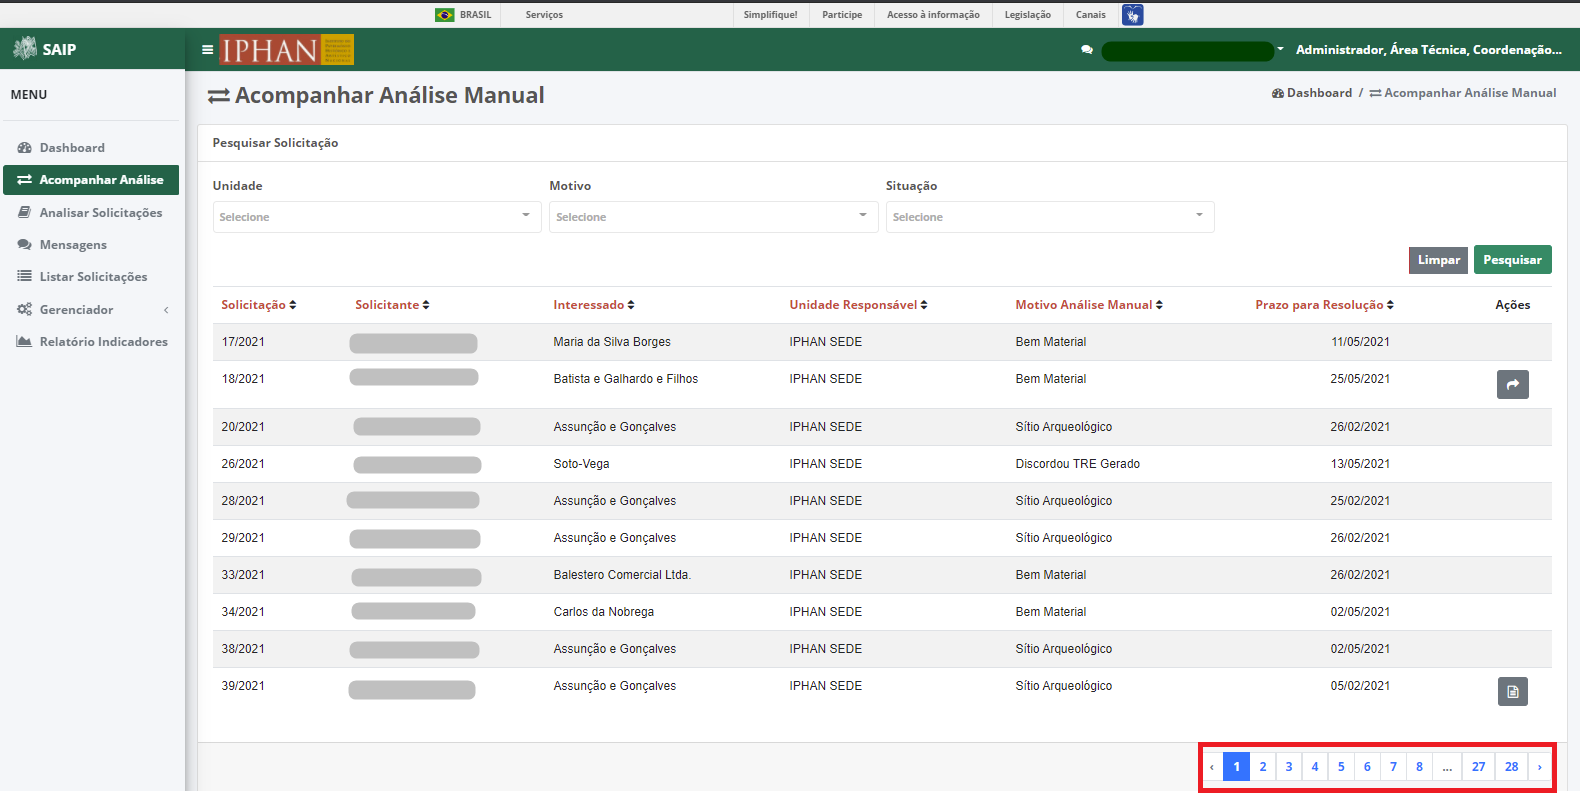This screenshot has height=796, width=1580.
Task: Click Carlos da Nobrega cell
Action: [x=604, y=612]
